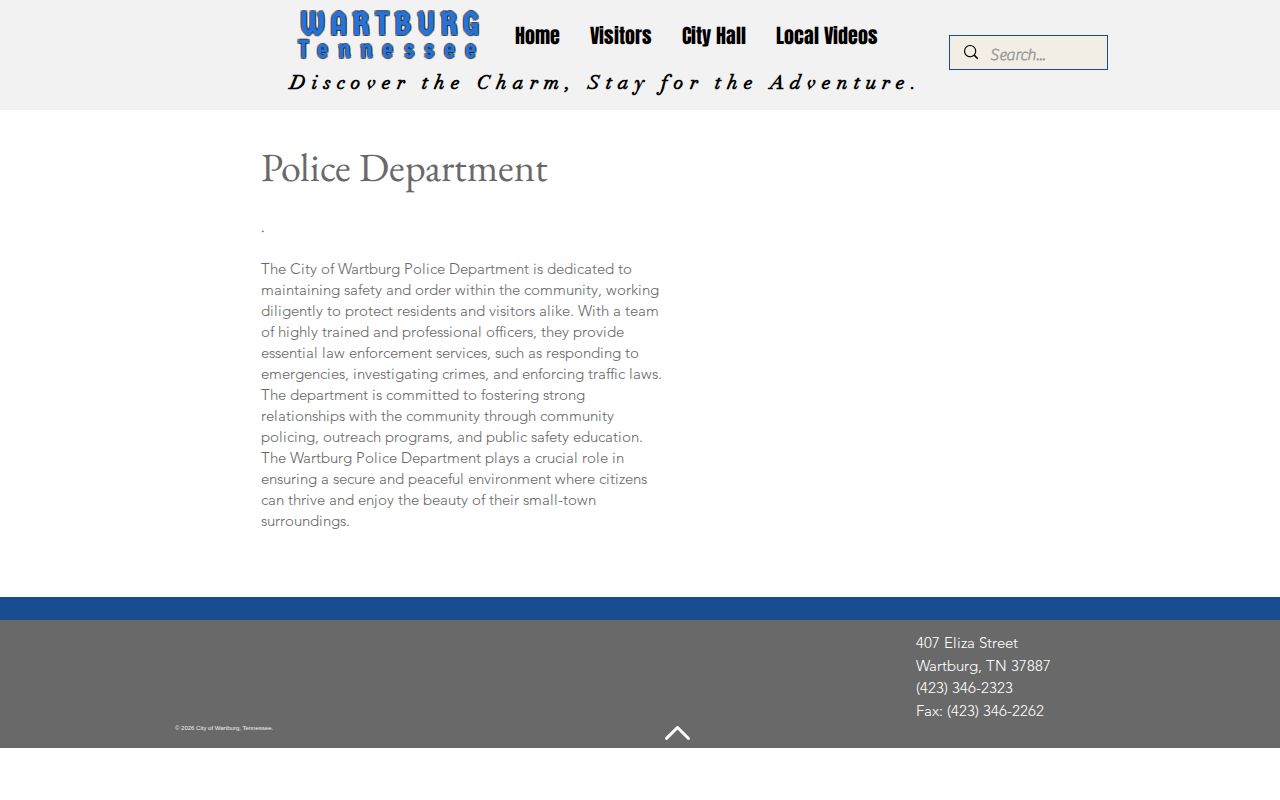Open the Home menu item
This screenshot has width=1280, height=800.
(x=537, y=36)
